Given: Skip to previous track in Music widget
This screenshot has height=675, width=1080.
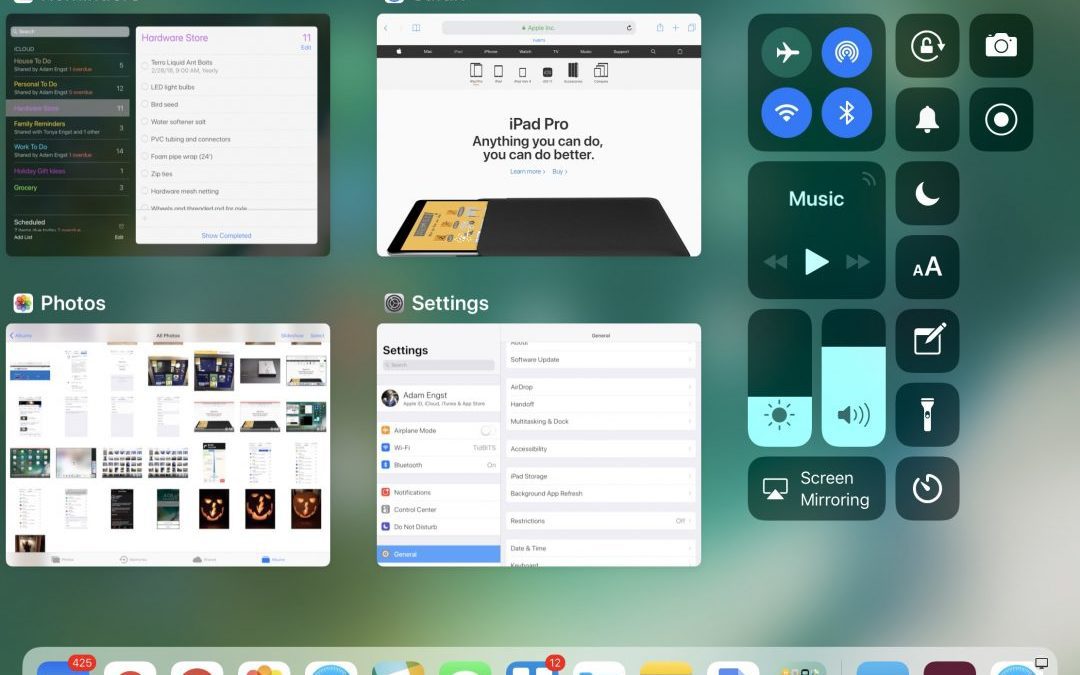Looking at the screenshot, I should 776,262.
